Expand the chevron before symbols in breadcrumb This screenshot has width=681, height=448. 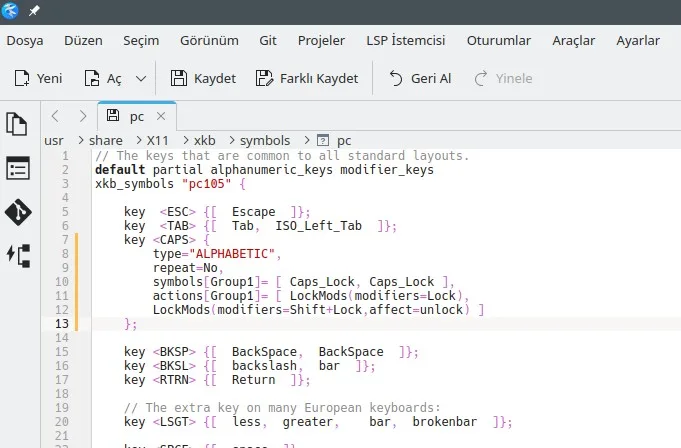click(232, 140)
